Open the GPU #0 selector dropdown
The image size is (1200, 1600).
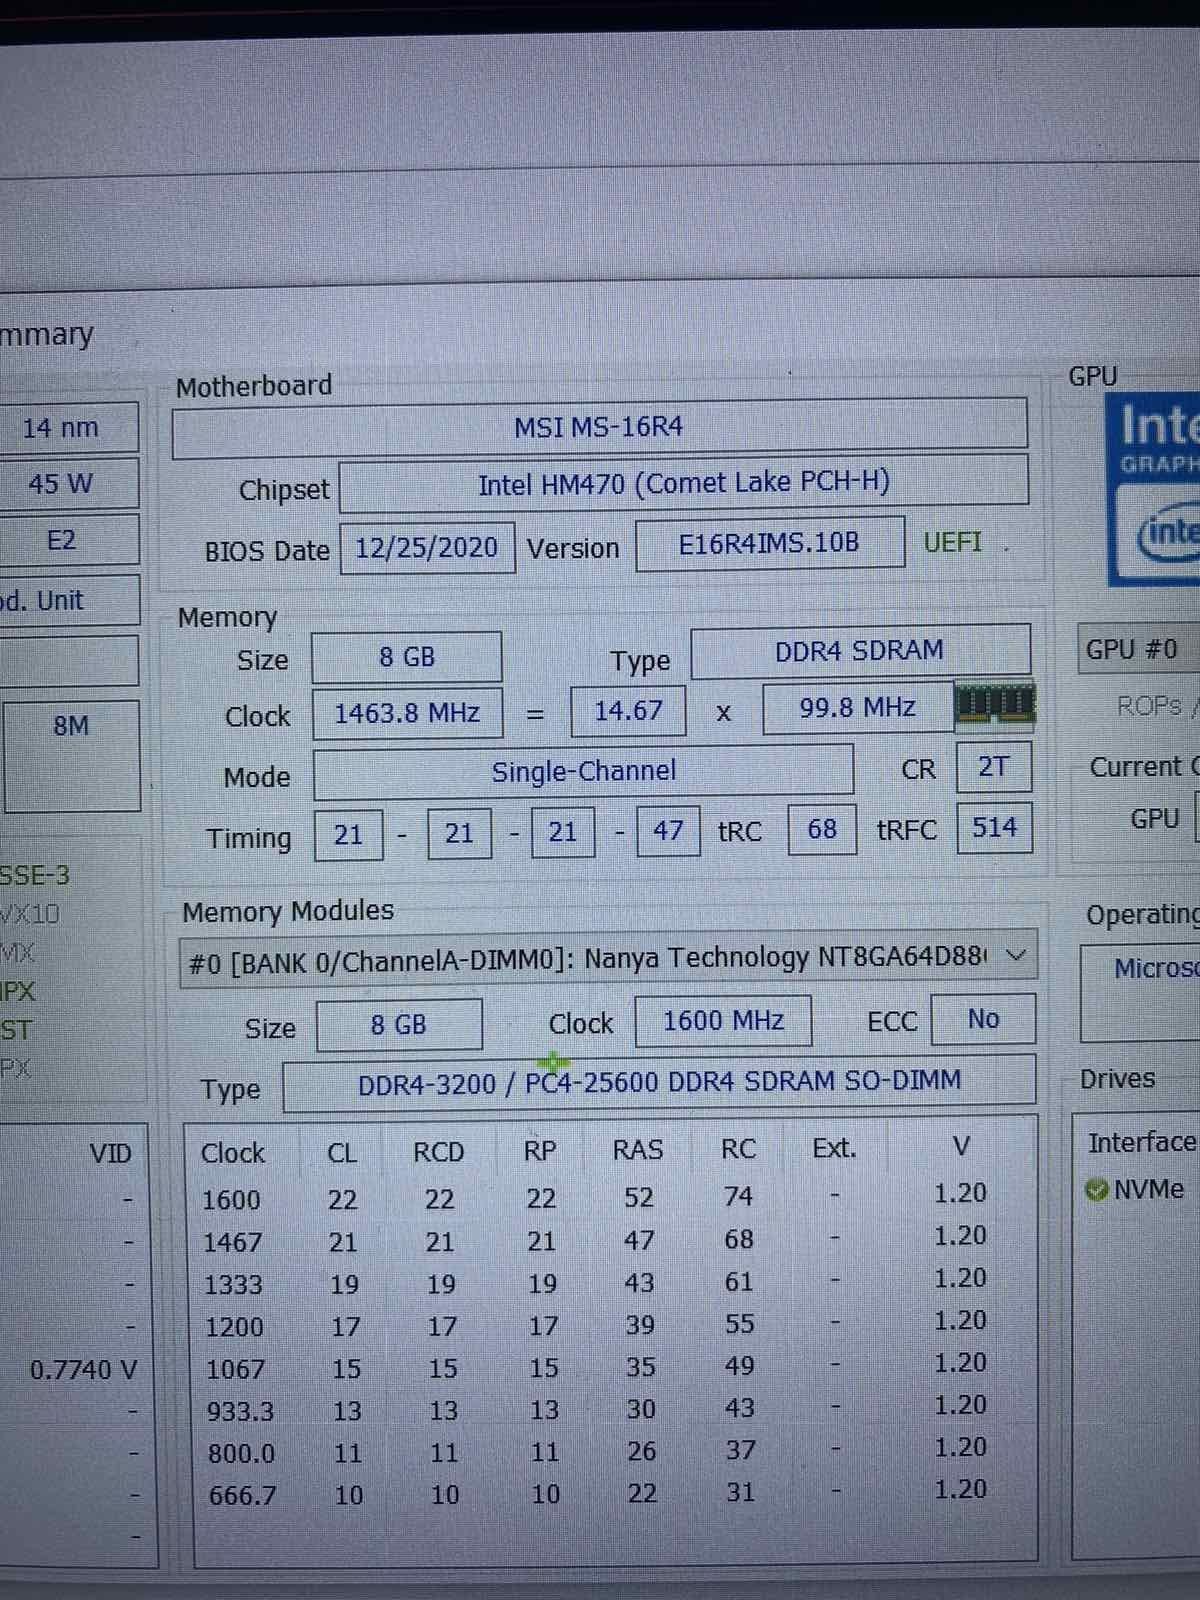[1138, 649]
